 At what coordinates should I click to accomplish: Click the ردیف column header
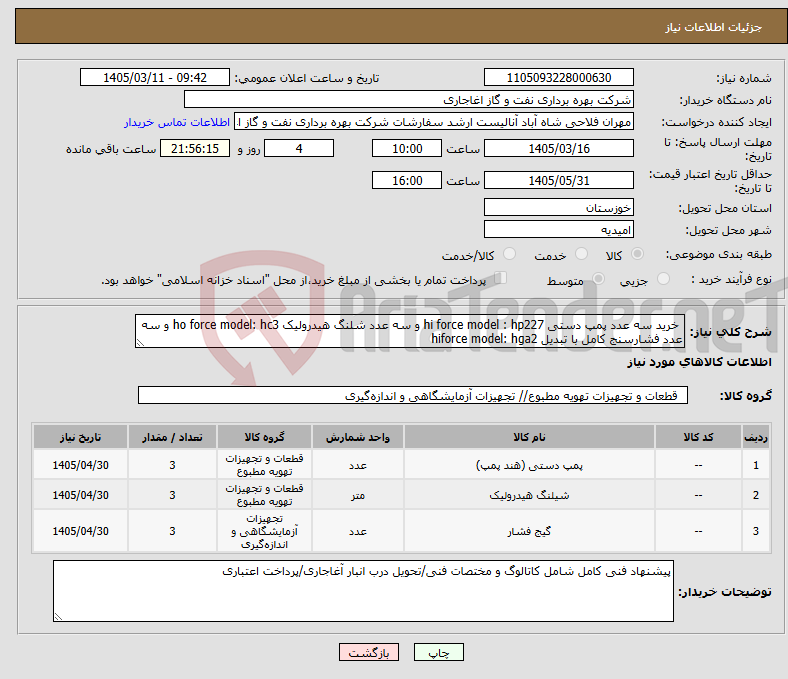(755, 437)
